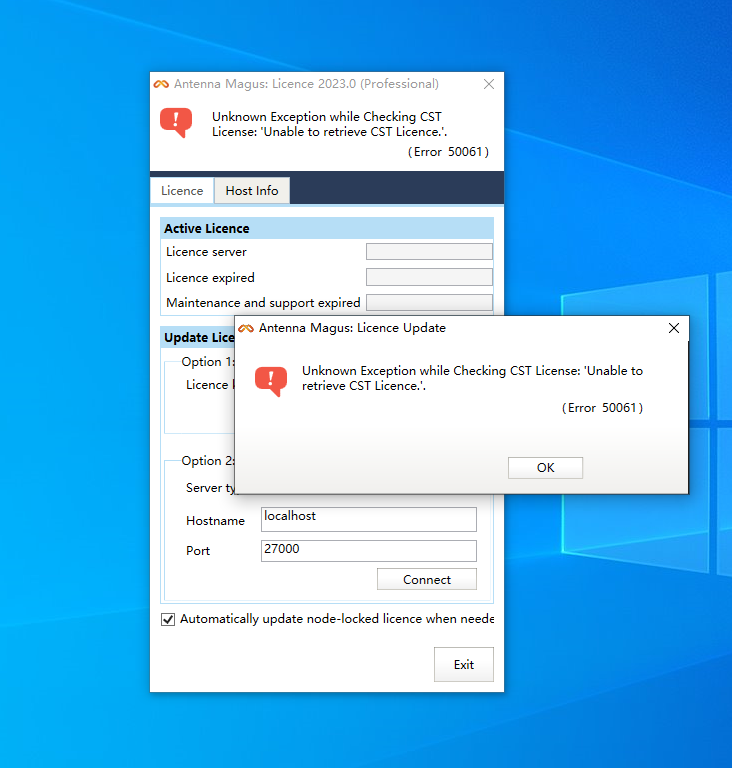732x768 pixels.
Task: Click the 'Maintenance and support expired' label
Action: [x=263, y=303]
